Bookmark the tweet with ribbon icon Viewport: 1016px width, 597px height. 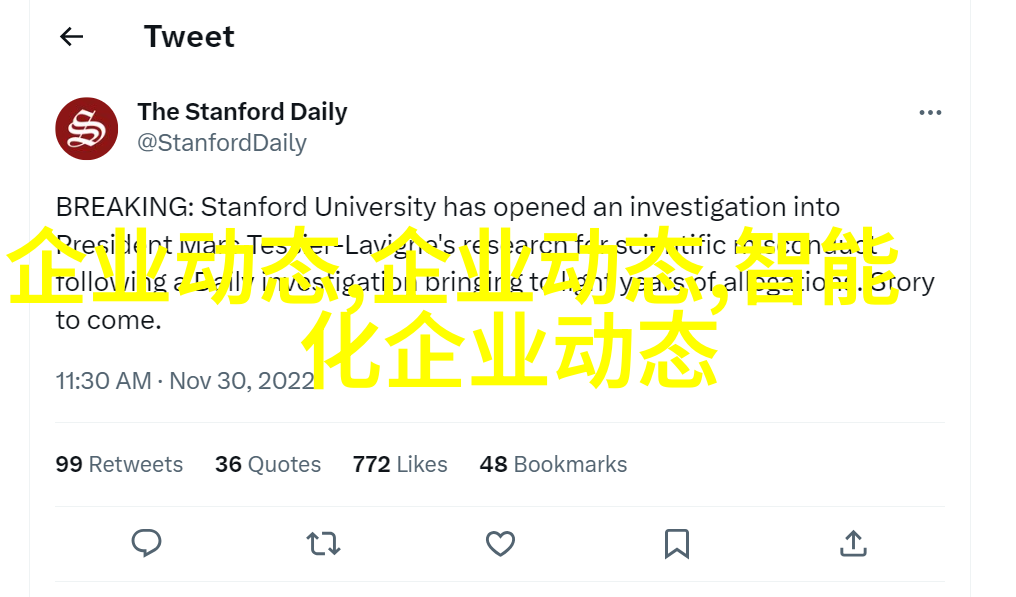point(676,544)
